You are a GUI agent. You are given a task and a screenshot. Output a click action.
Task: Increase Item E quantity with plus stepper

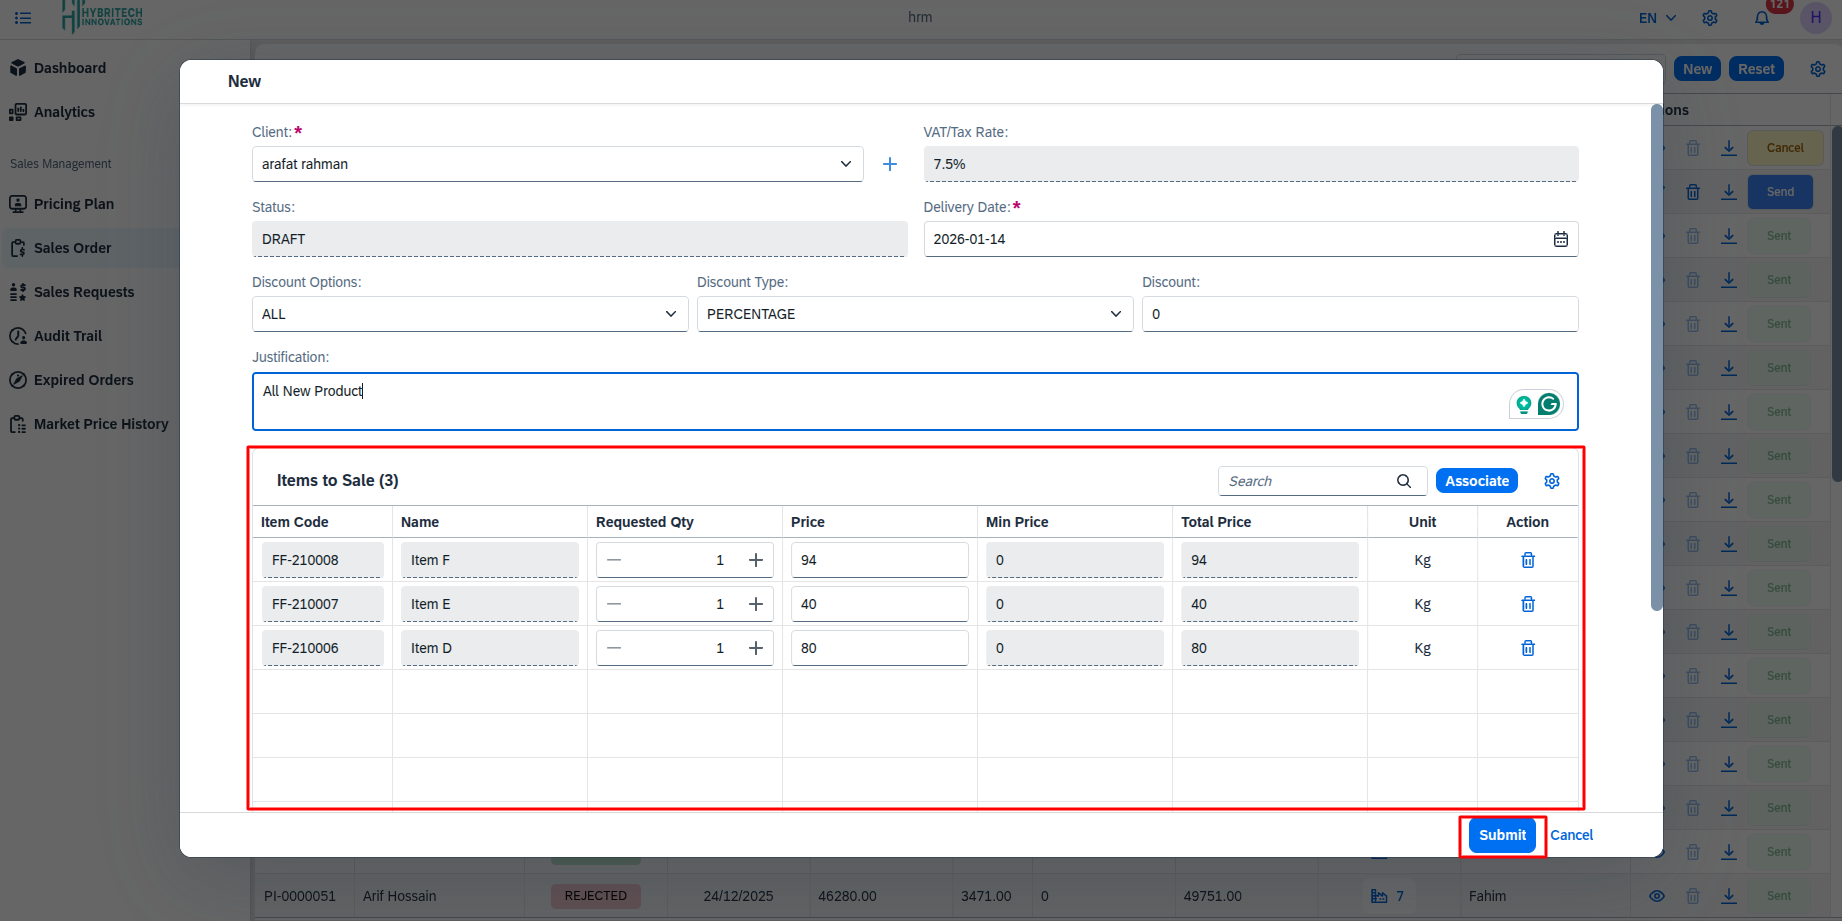pyautogui.click(x=755, y=603)
